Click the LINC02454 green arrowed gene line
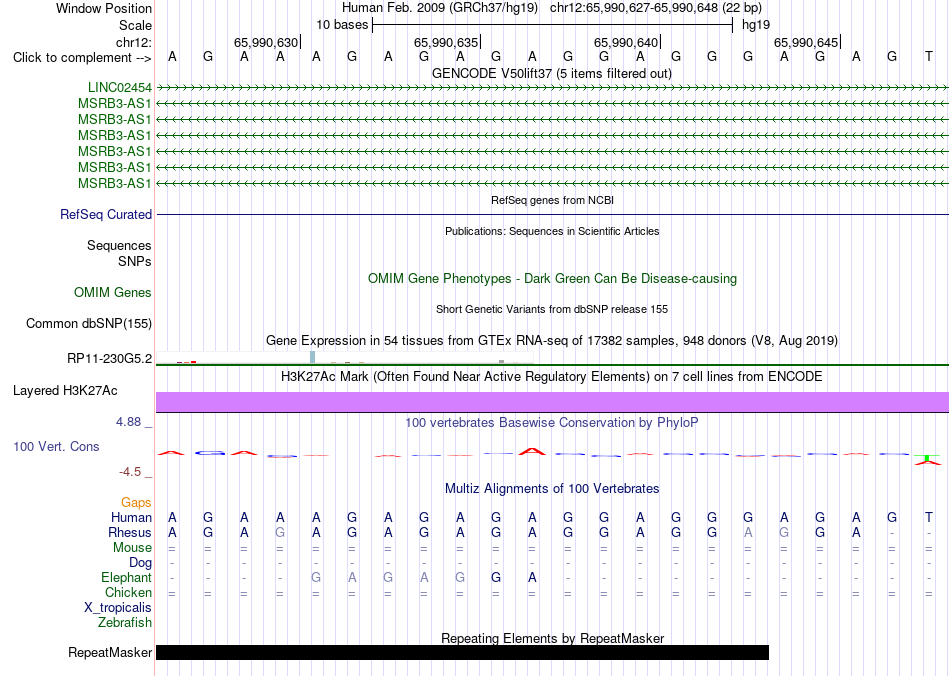Image resolution: width=950 pixels, height=676 pixels. point(552,88)
